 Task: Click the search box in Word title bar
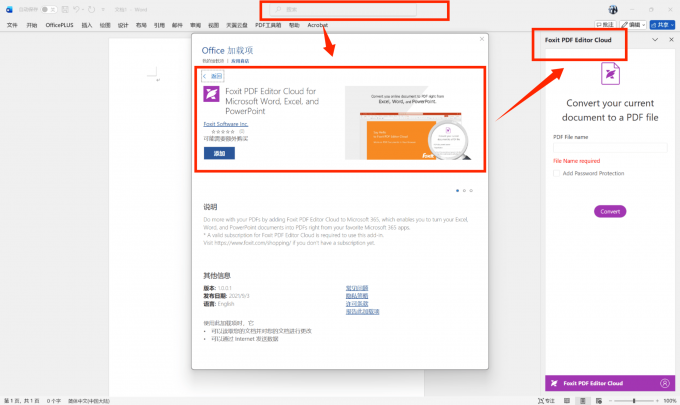coord(343,9)
